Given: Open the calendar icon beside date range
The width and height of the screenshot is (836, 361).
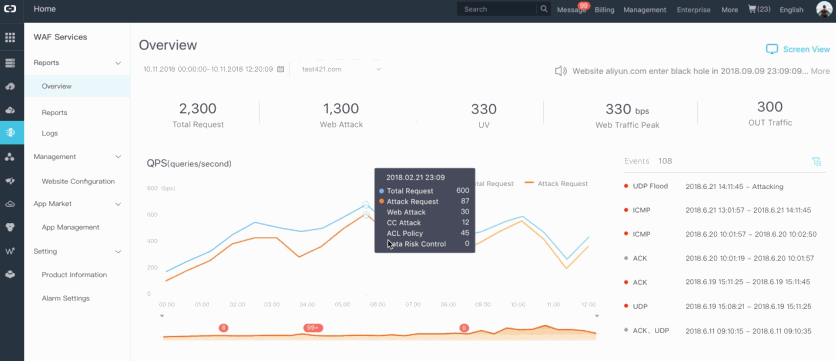Looking at the screenshot, I should (280, 69).
